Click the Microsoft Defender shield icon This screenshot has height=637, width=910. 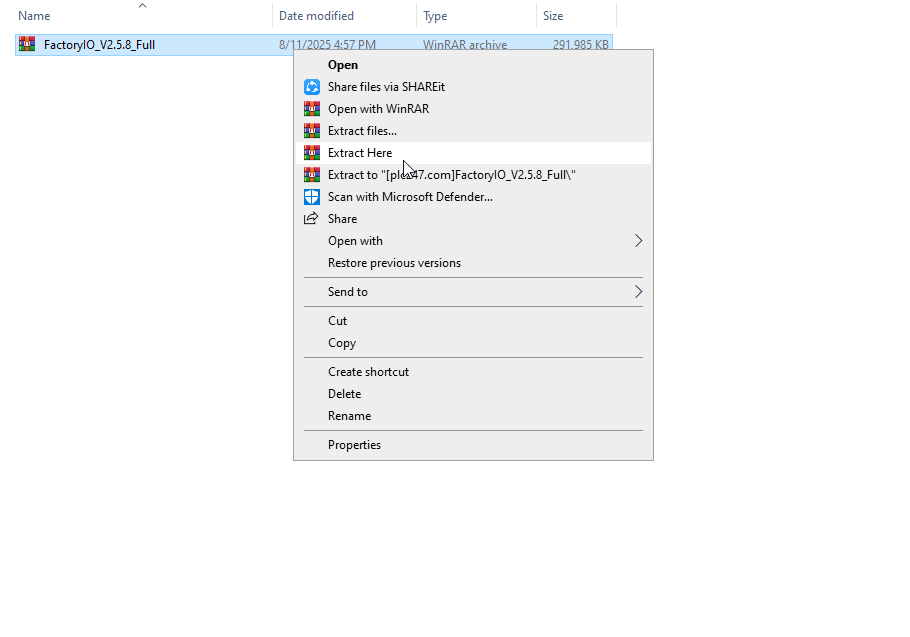tap(312, 197)
